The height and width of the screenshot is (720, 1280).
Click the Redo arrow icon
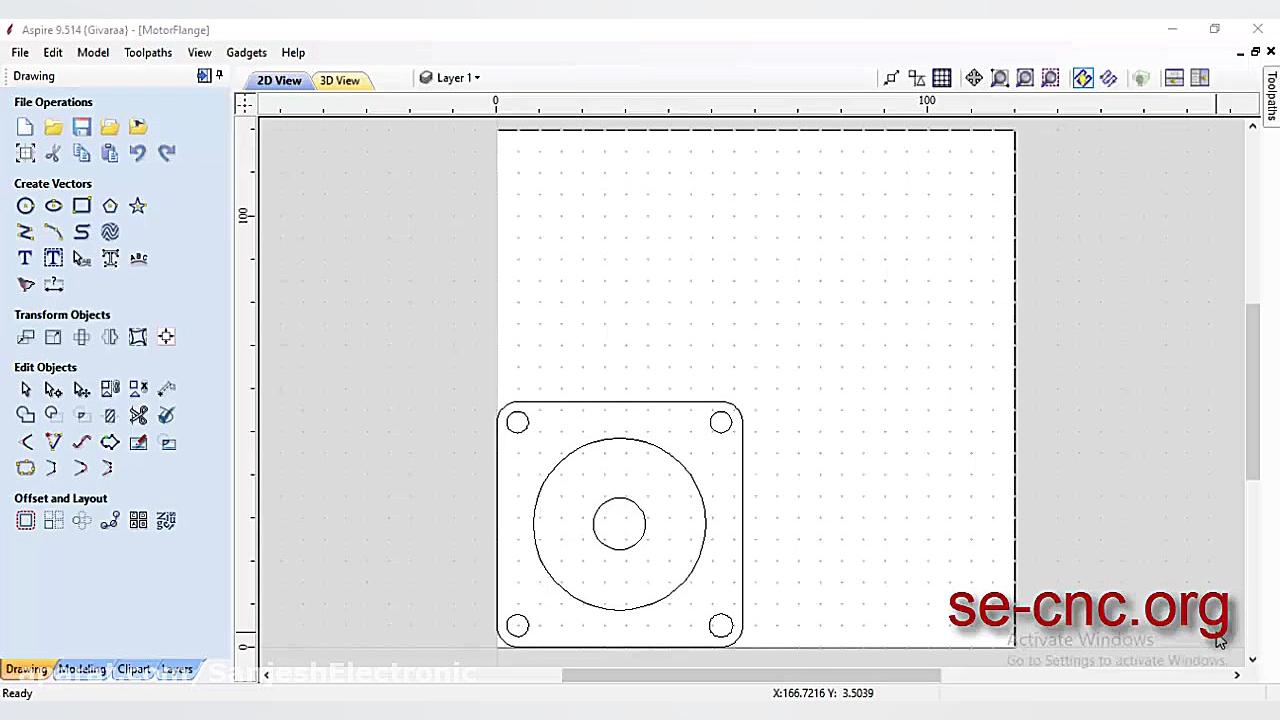click(x=166, y=153)
